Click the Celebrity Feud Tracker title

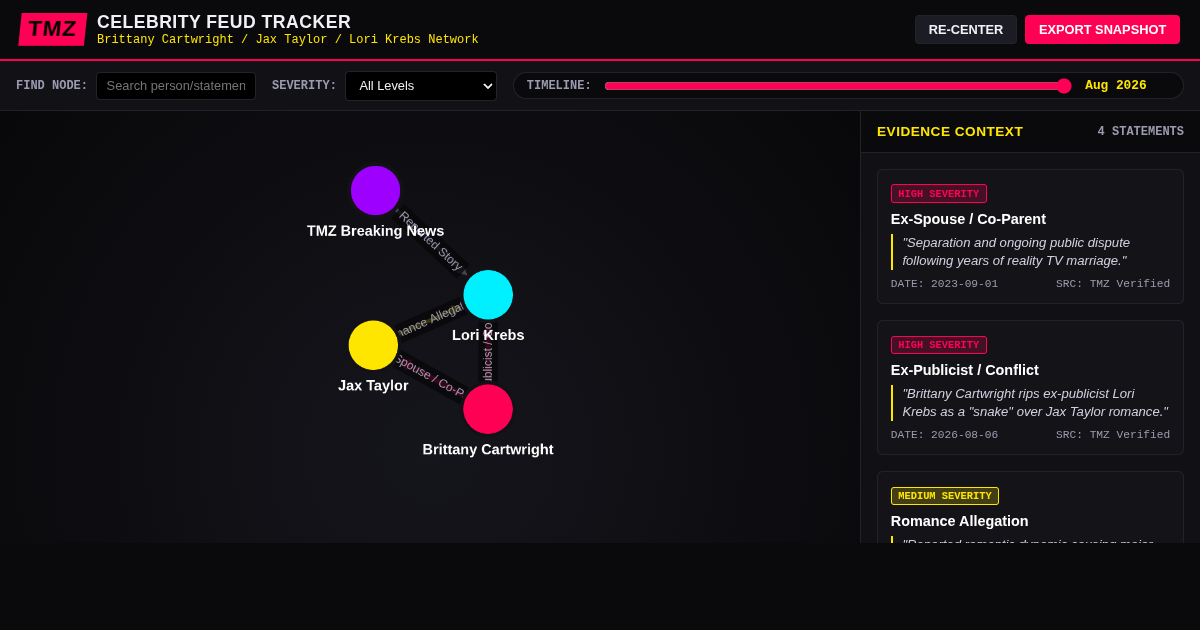tap(224, 22)
